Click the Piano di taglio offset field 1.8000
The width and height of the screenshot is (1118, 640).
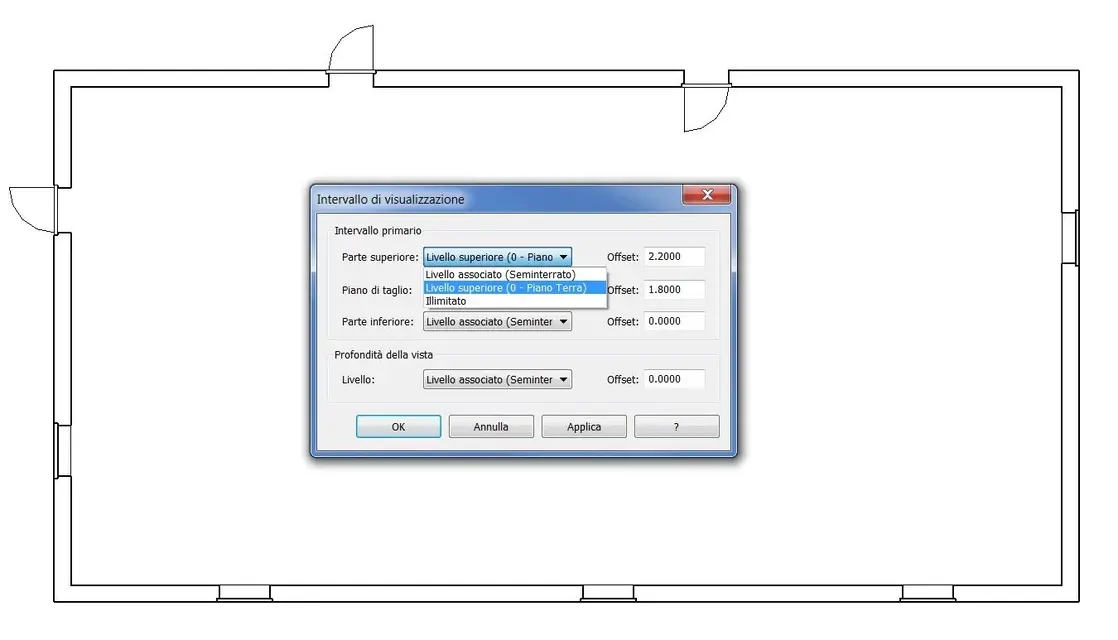[x=674, y=289]
